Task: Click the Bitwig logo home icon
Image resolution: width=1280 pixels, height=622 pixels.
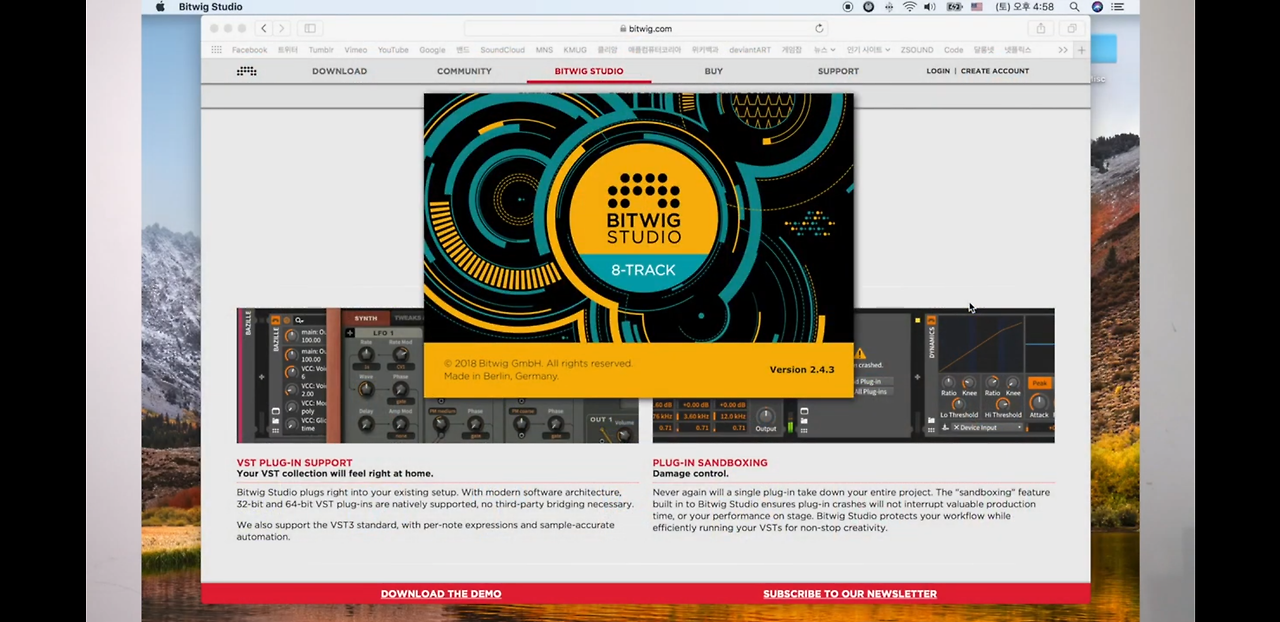Action: point(247,71)
